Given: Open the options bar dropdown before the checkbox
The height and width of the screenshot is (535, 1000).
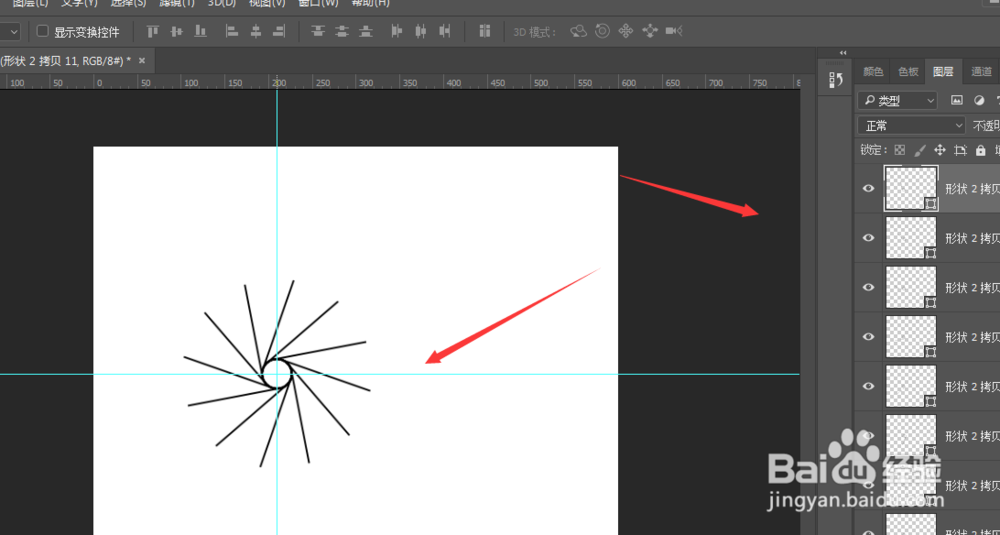Looking at the screenshot, I should coord(10,31).
